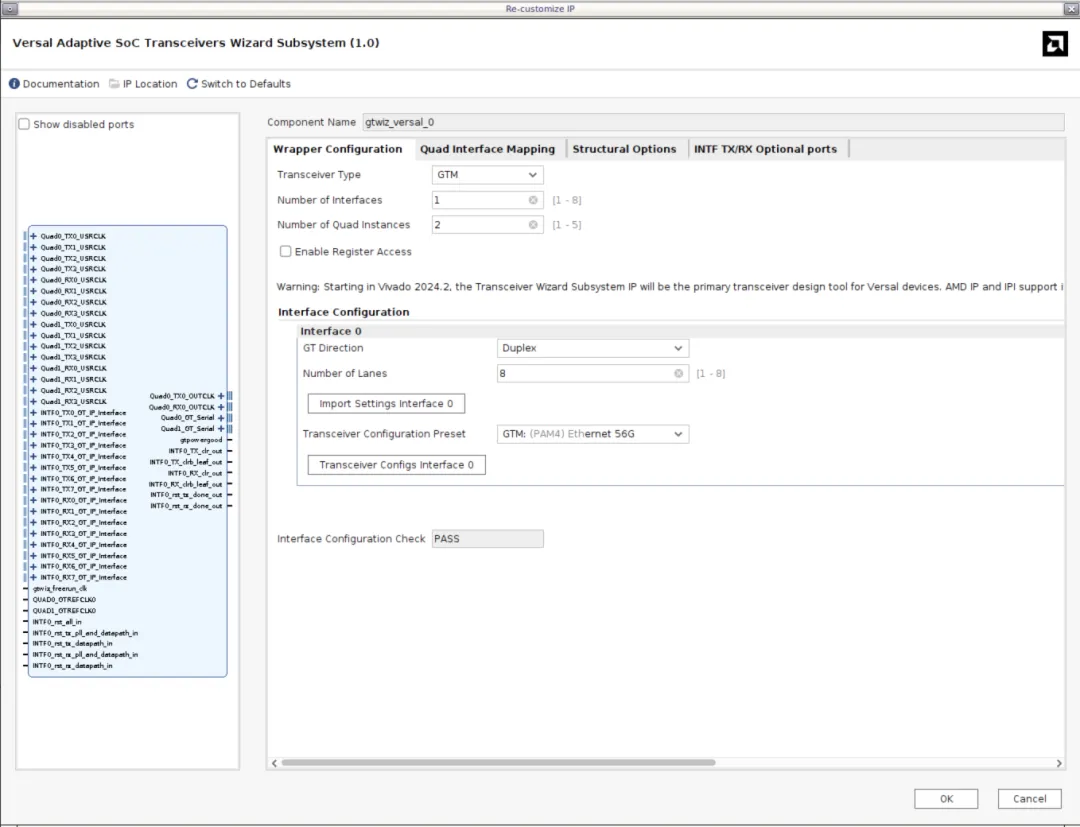Expand the Quad1_RX0_USRCLK port
1080x827 pixels.
pos(33,368)
